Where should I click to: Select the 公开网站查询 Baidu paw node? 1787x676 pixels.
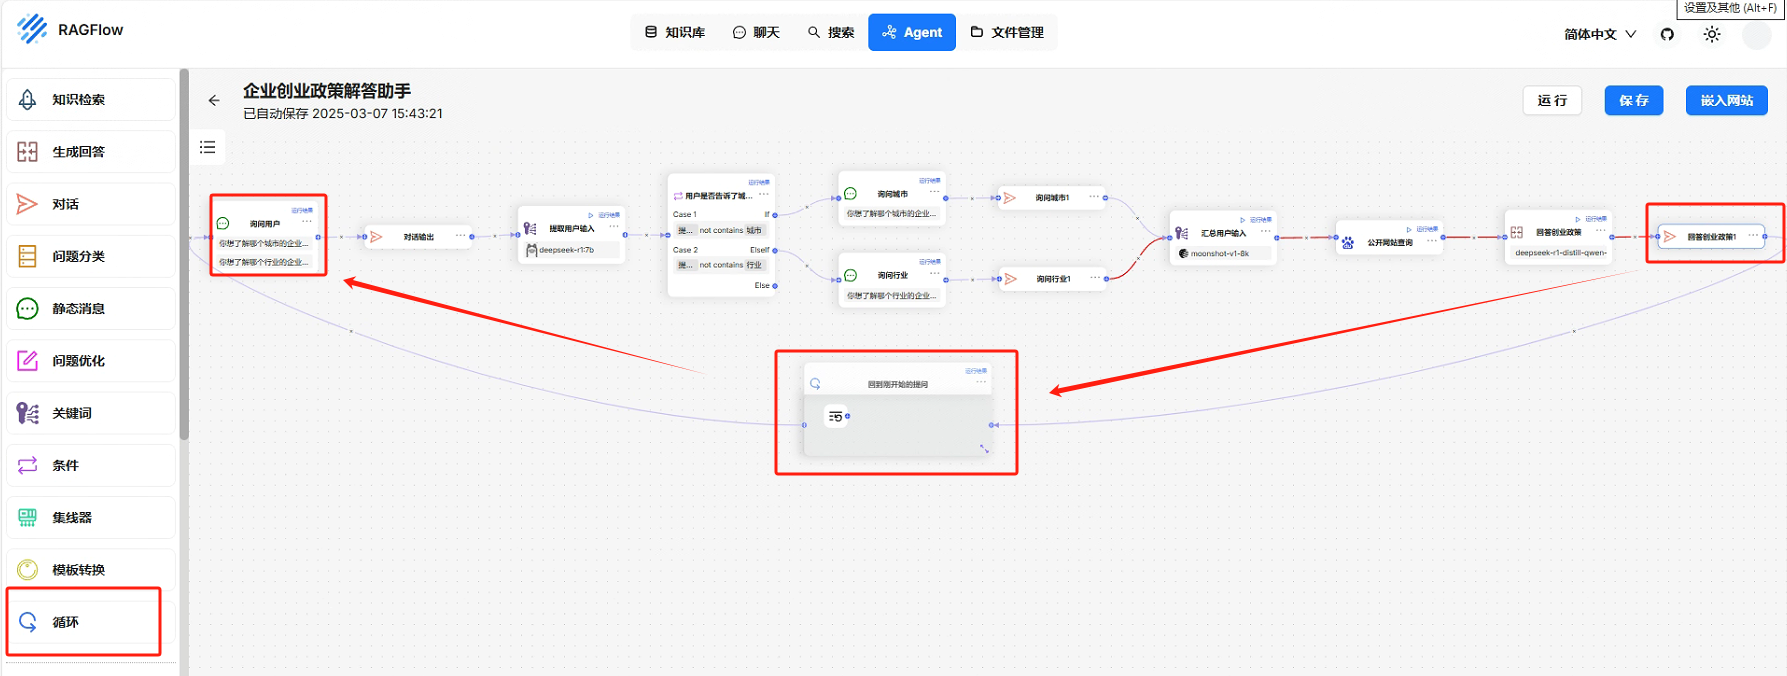(x=1389, y=241)
